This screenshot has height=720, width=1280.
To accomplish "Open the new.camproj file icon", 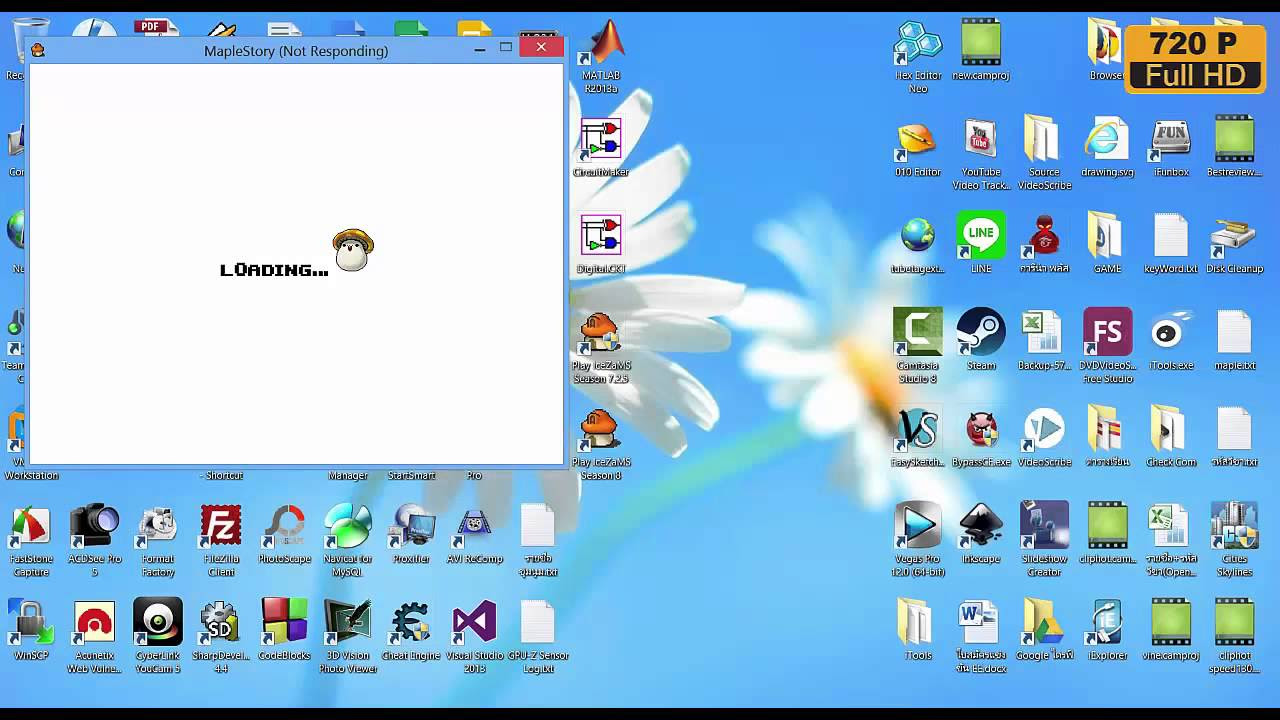I will [981, 44].
